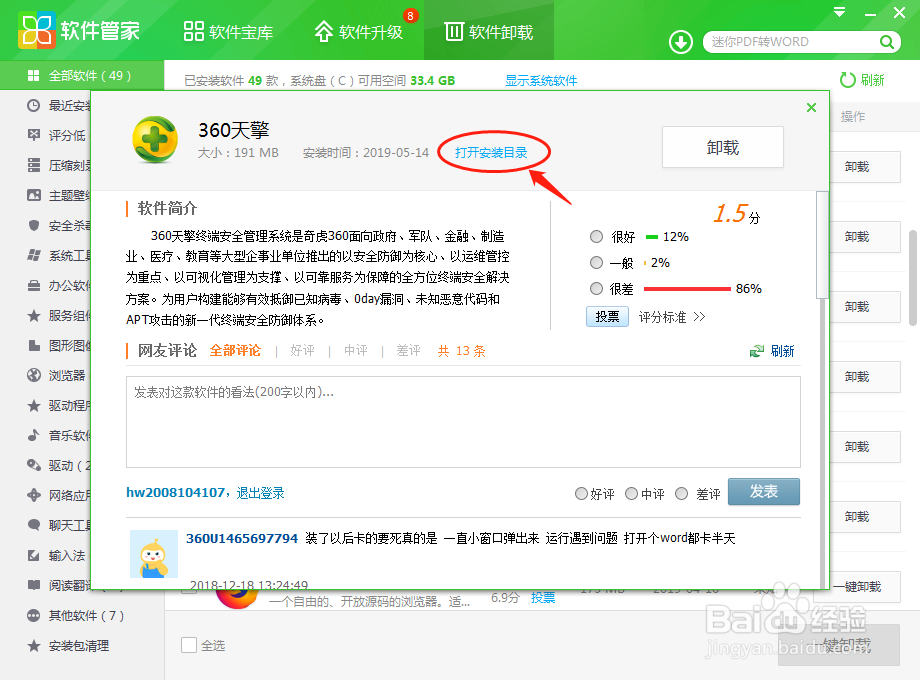
Task: Switch to the 全部评论 tab
Action: click(x=235, y=351)
